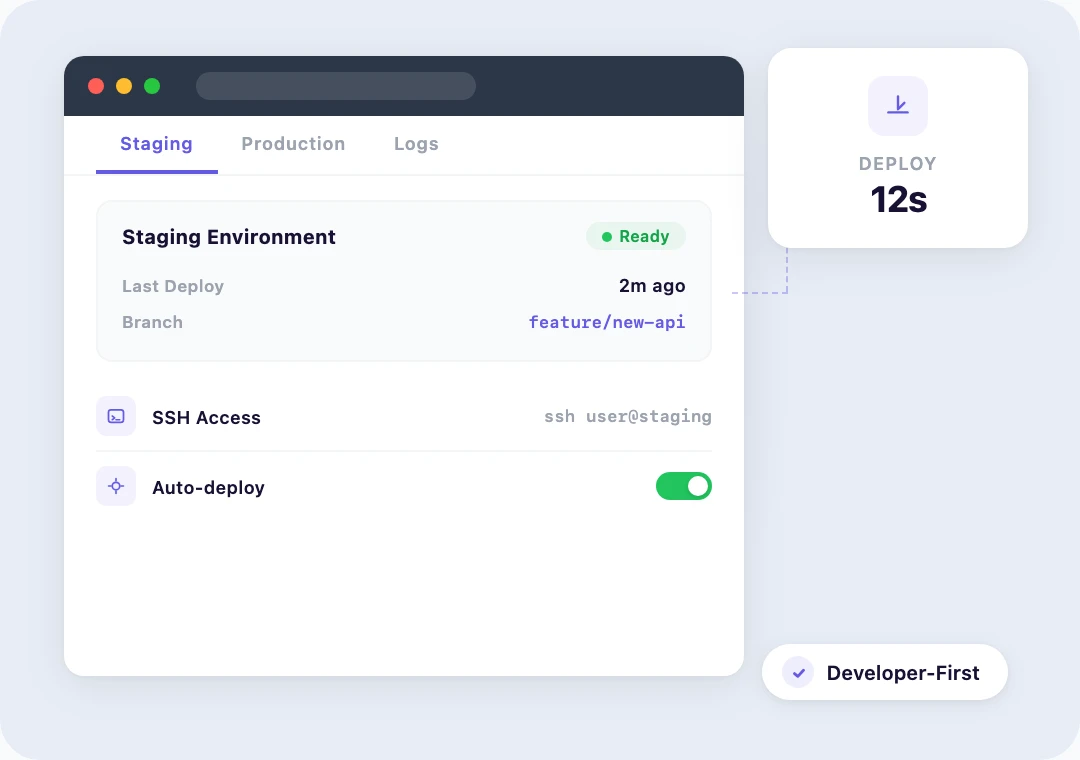Open the feature/new-api branch link

tap(607, 322)
